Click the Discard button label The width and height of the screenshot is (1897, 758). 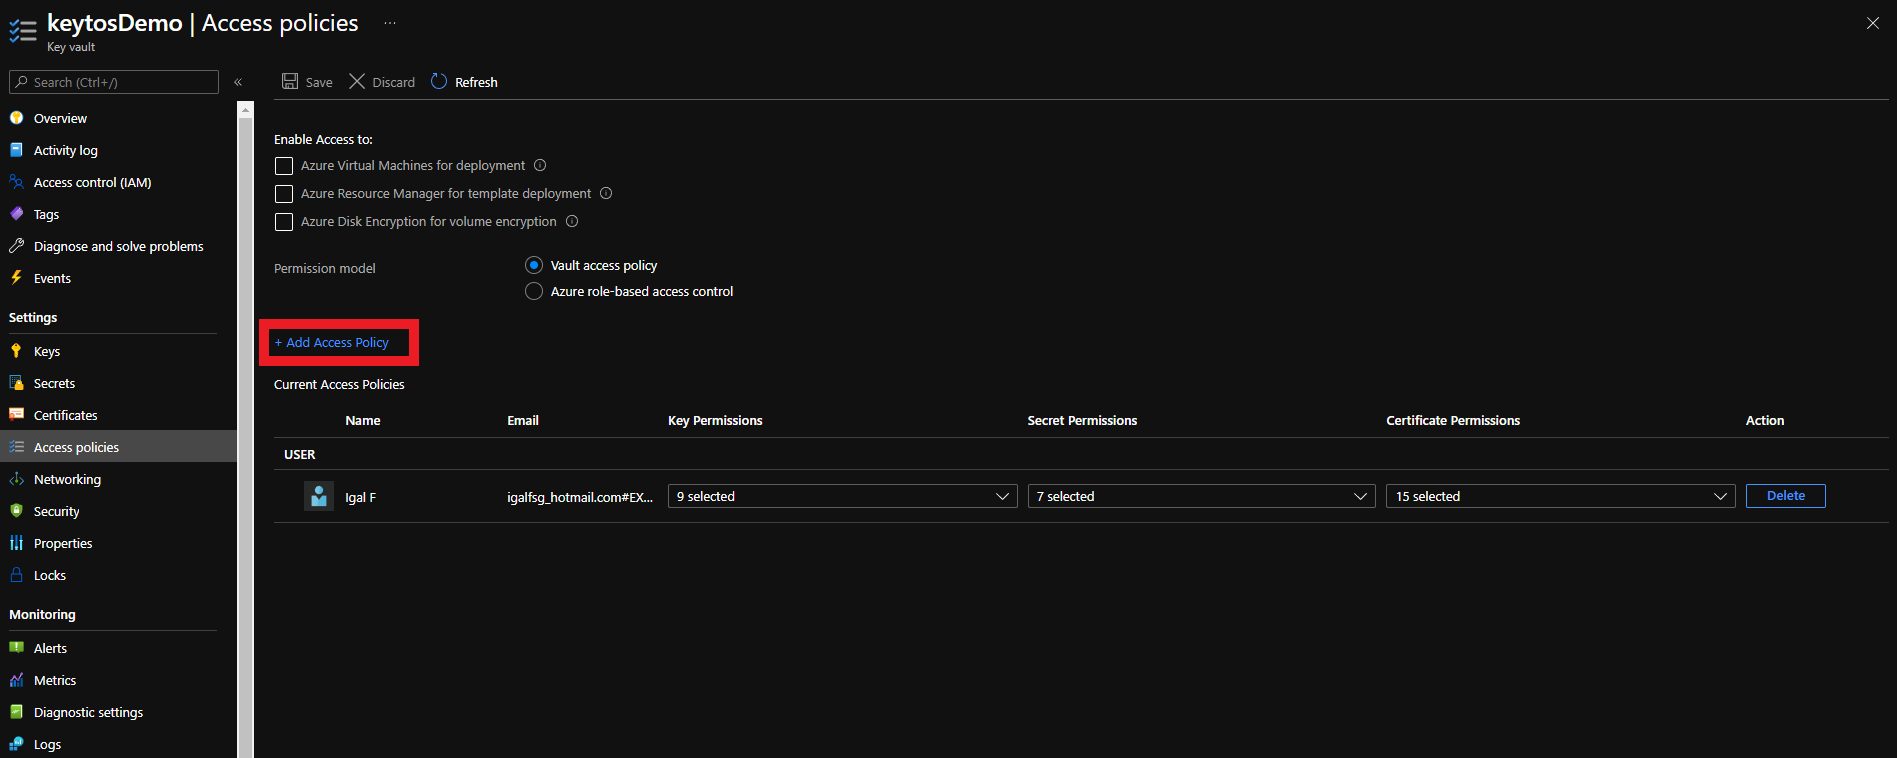[393, 82]
